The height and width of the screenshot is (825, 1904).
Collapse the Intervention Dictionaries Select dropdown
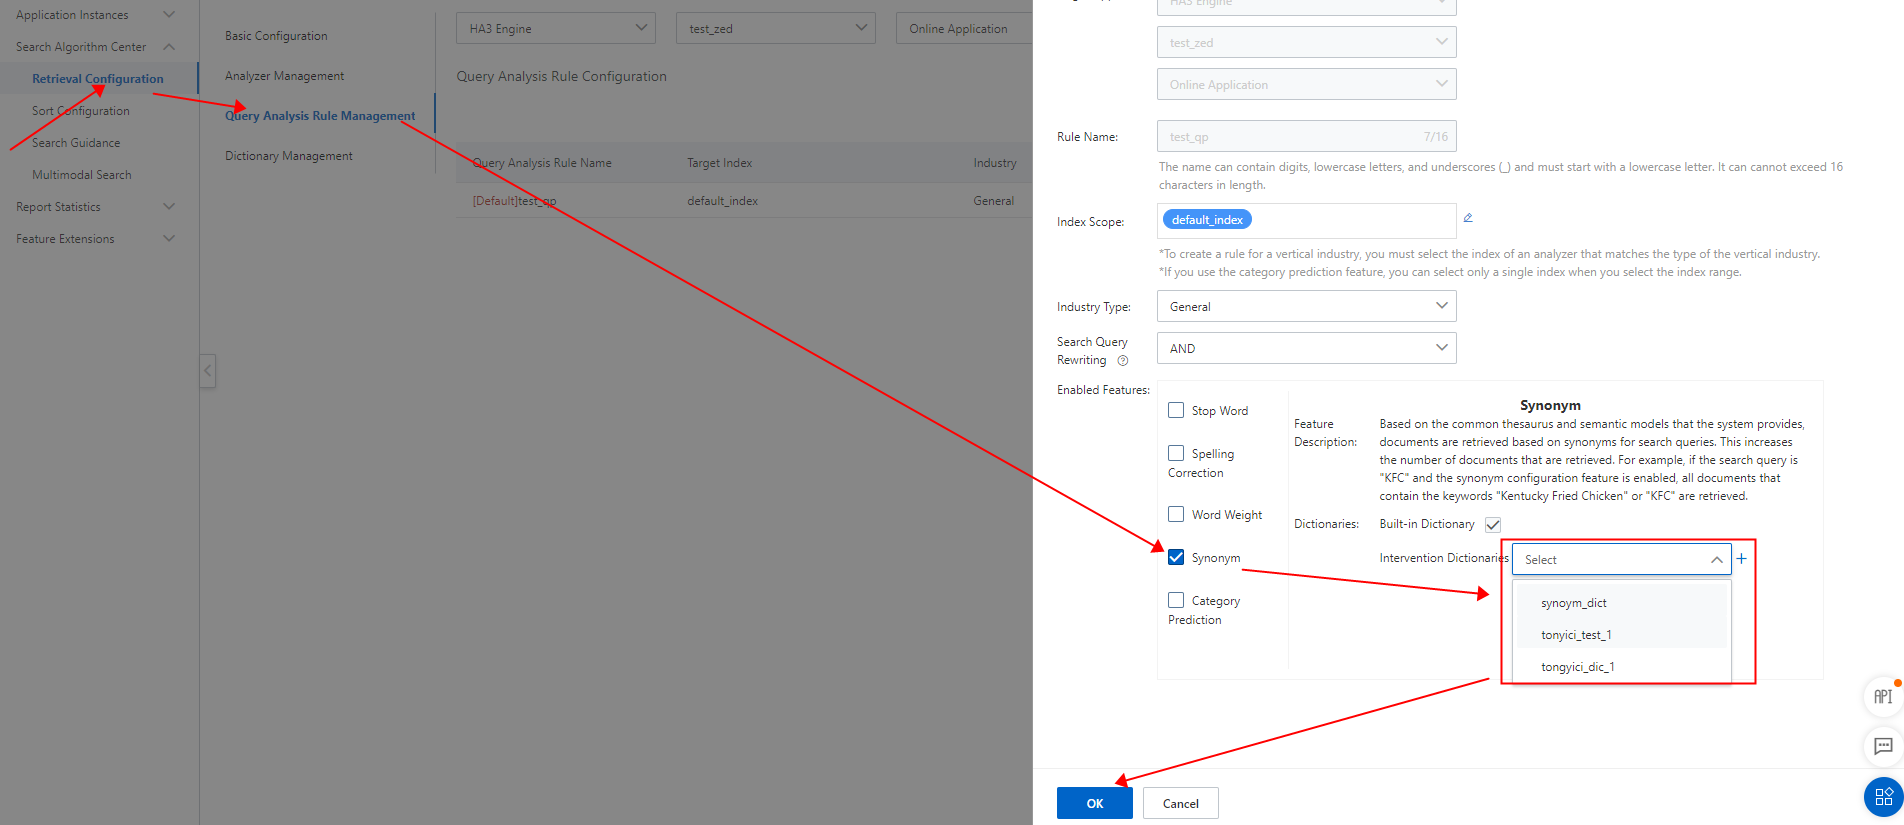pos(1621,559)
